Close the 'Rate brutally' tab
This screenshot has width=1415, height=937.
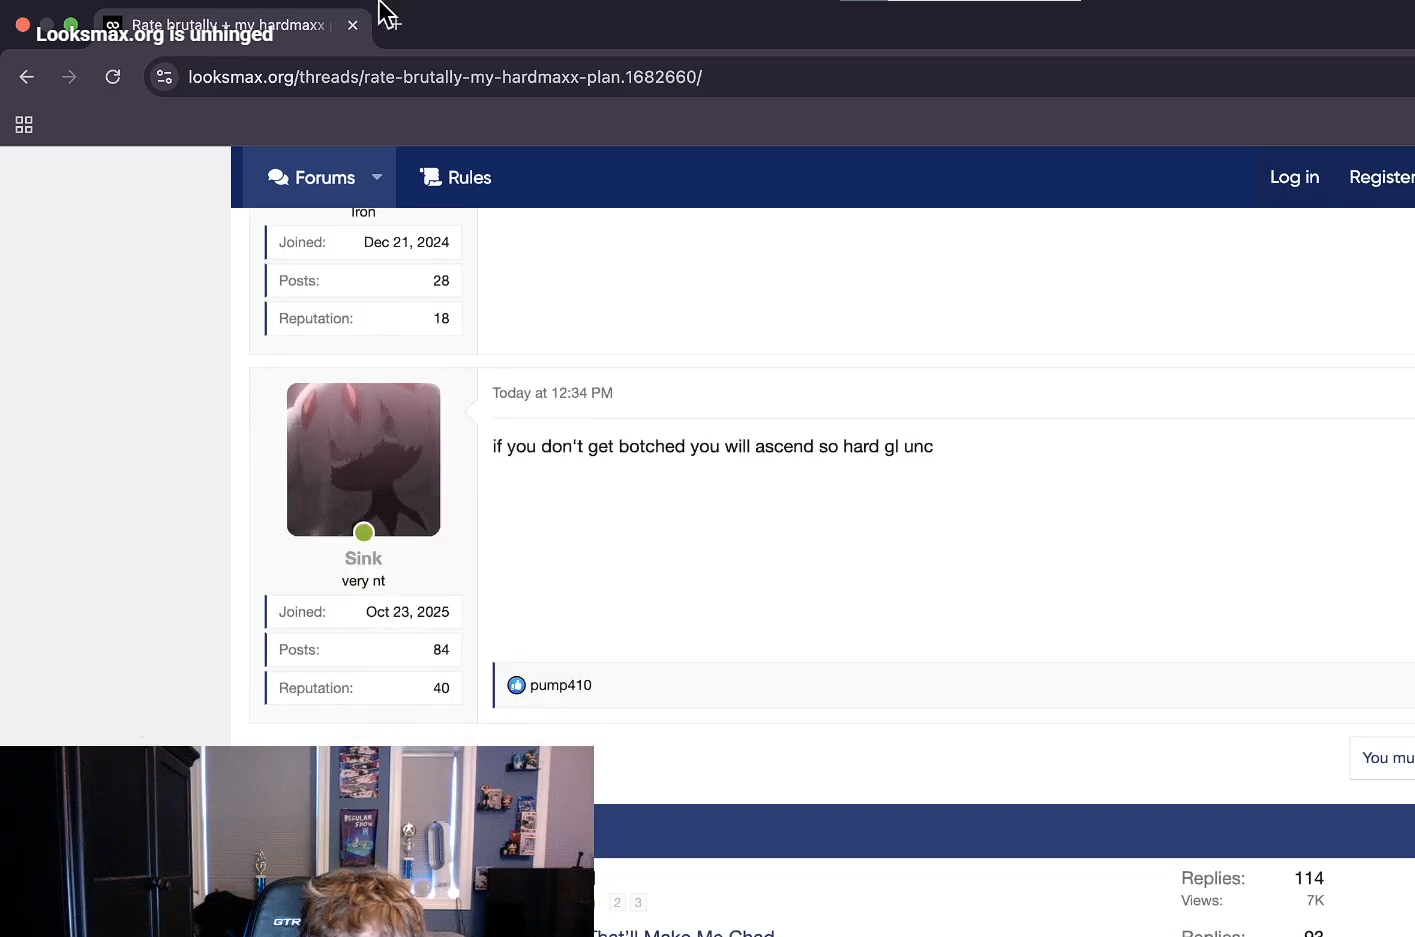coord(353,25)
